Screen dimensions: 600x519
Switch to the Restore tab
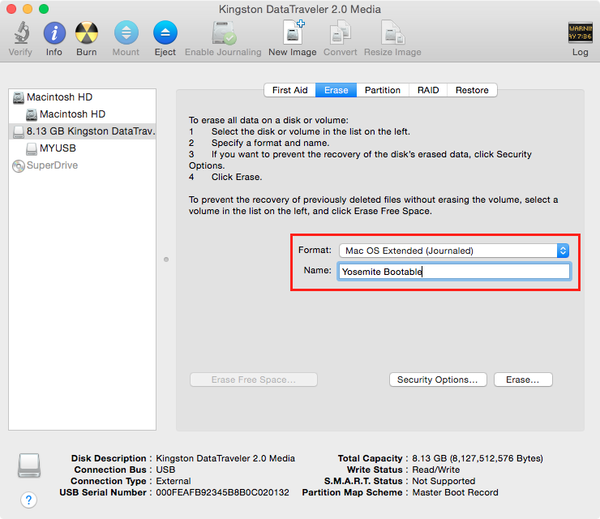point(472,90)
